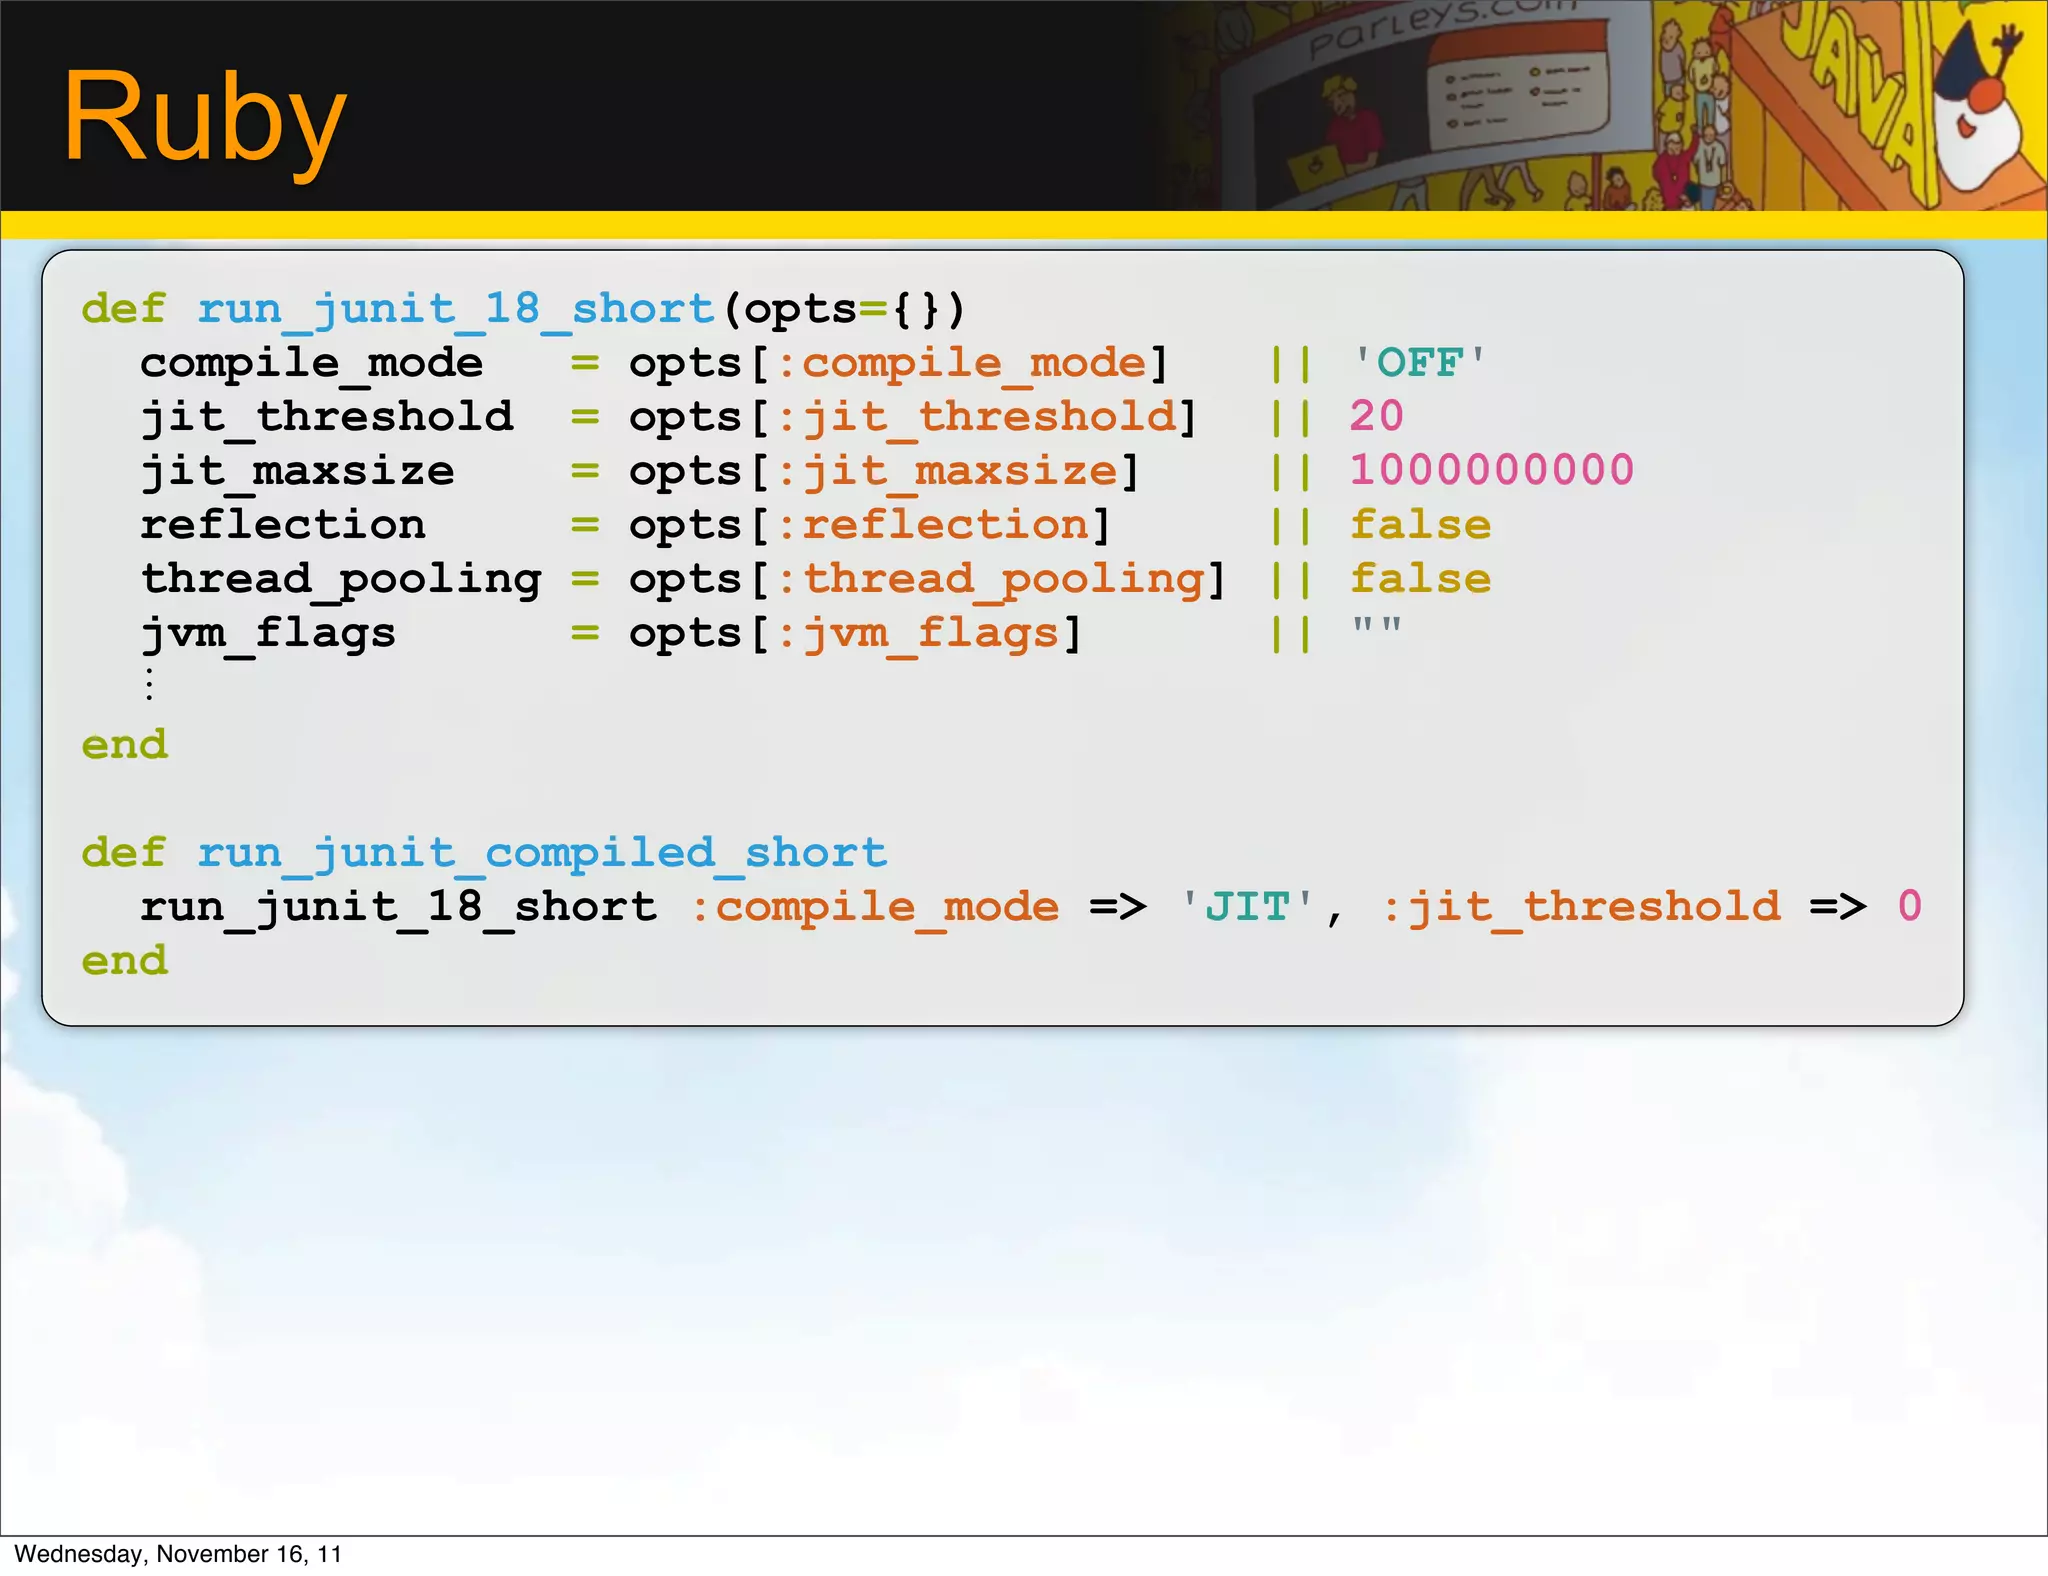The width and height of the screenshot is (2048, 1576).
Task: Click the jit_threshold default value 20
Action: (1376, 416)
